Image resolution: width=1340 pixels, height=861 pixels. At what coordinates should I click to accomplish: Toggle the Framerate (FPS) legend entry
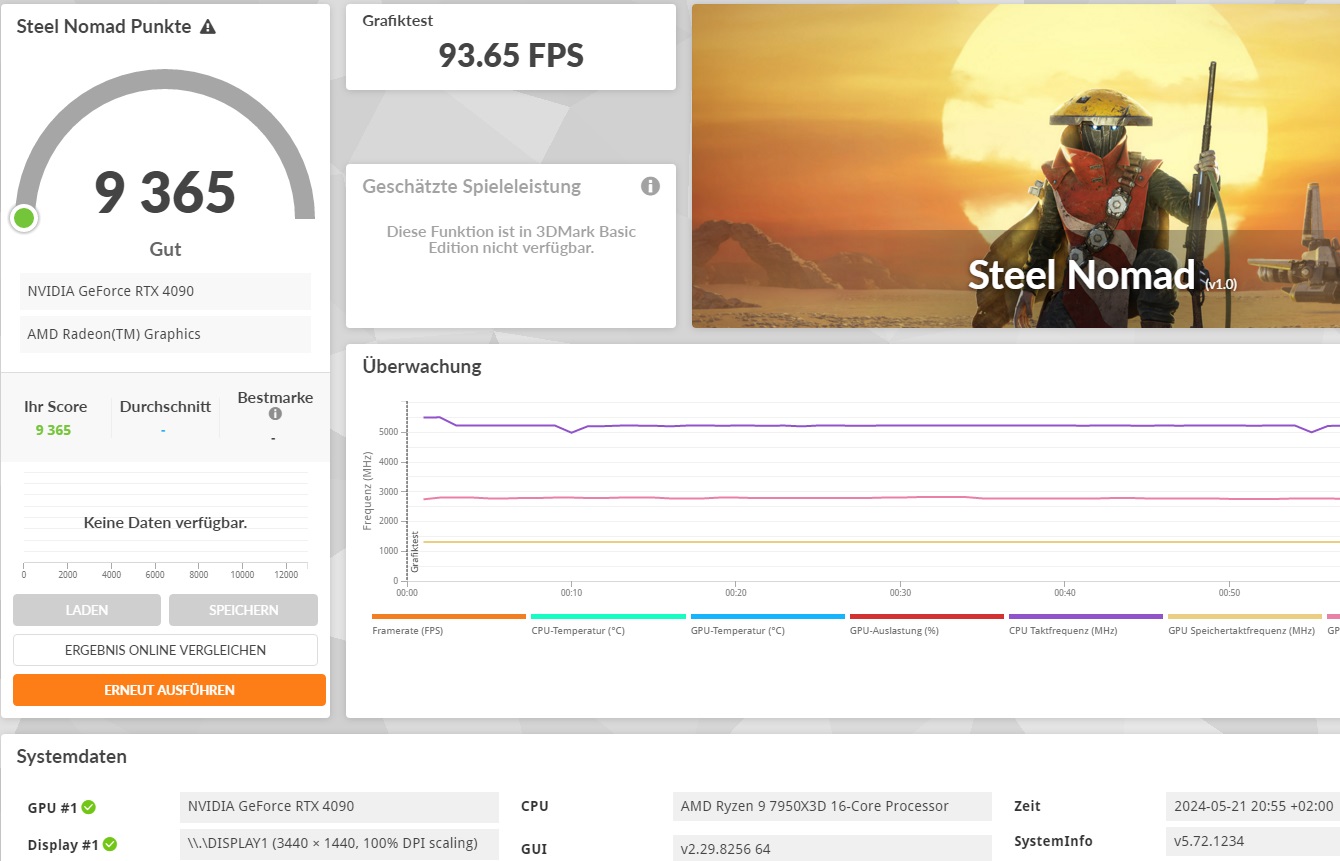click(x=448, y=624)
